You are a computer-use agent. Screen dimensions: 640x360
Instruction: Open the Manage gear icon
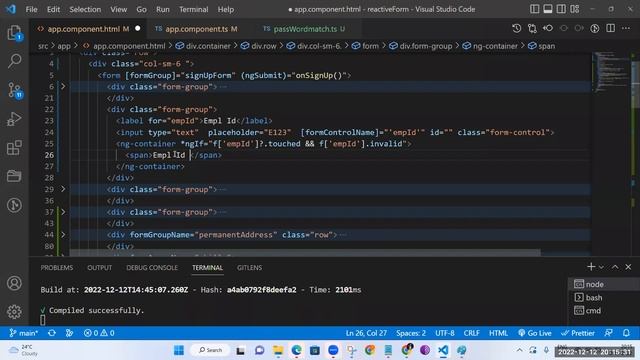(x=14, y=312)
